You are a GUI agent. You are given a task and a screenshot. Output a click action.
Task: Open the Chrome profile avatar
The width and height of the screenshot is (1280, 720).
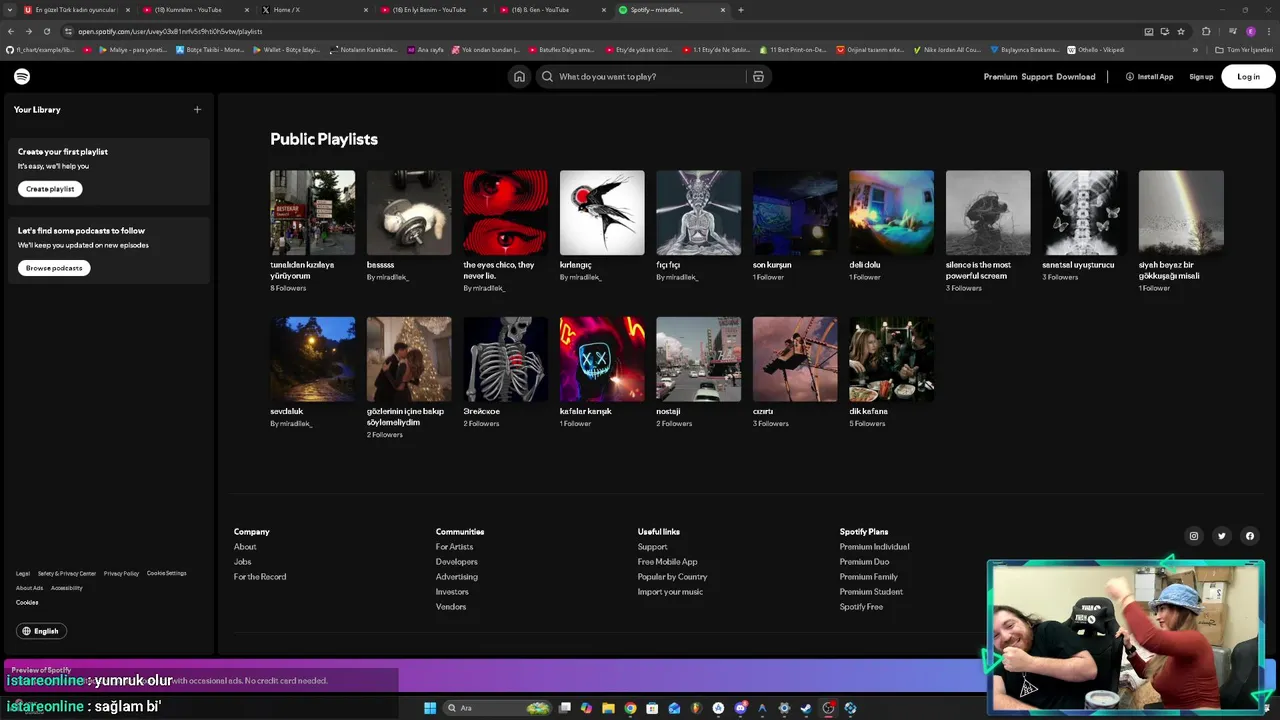coord(1250,31)
